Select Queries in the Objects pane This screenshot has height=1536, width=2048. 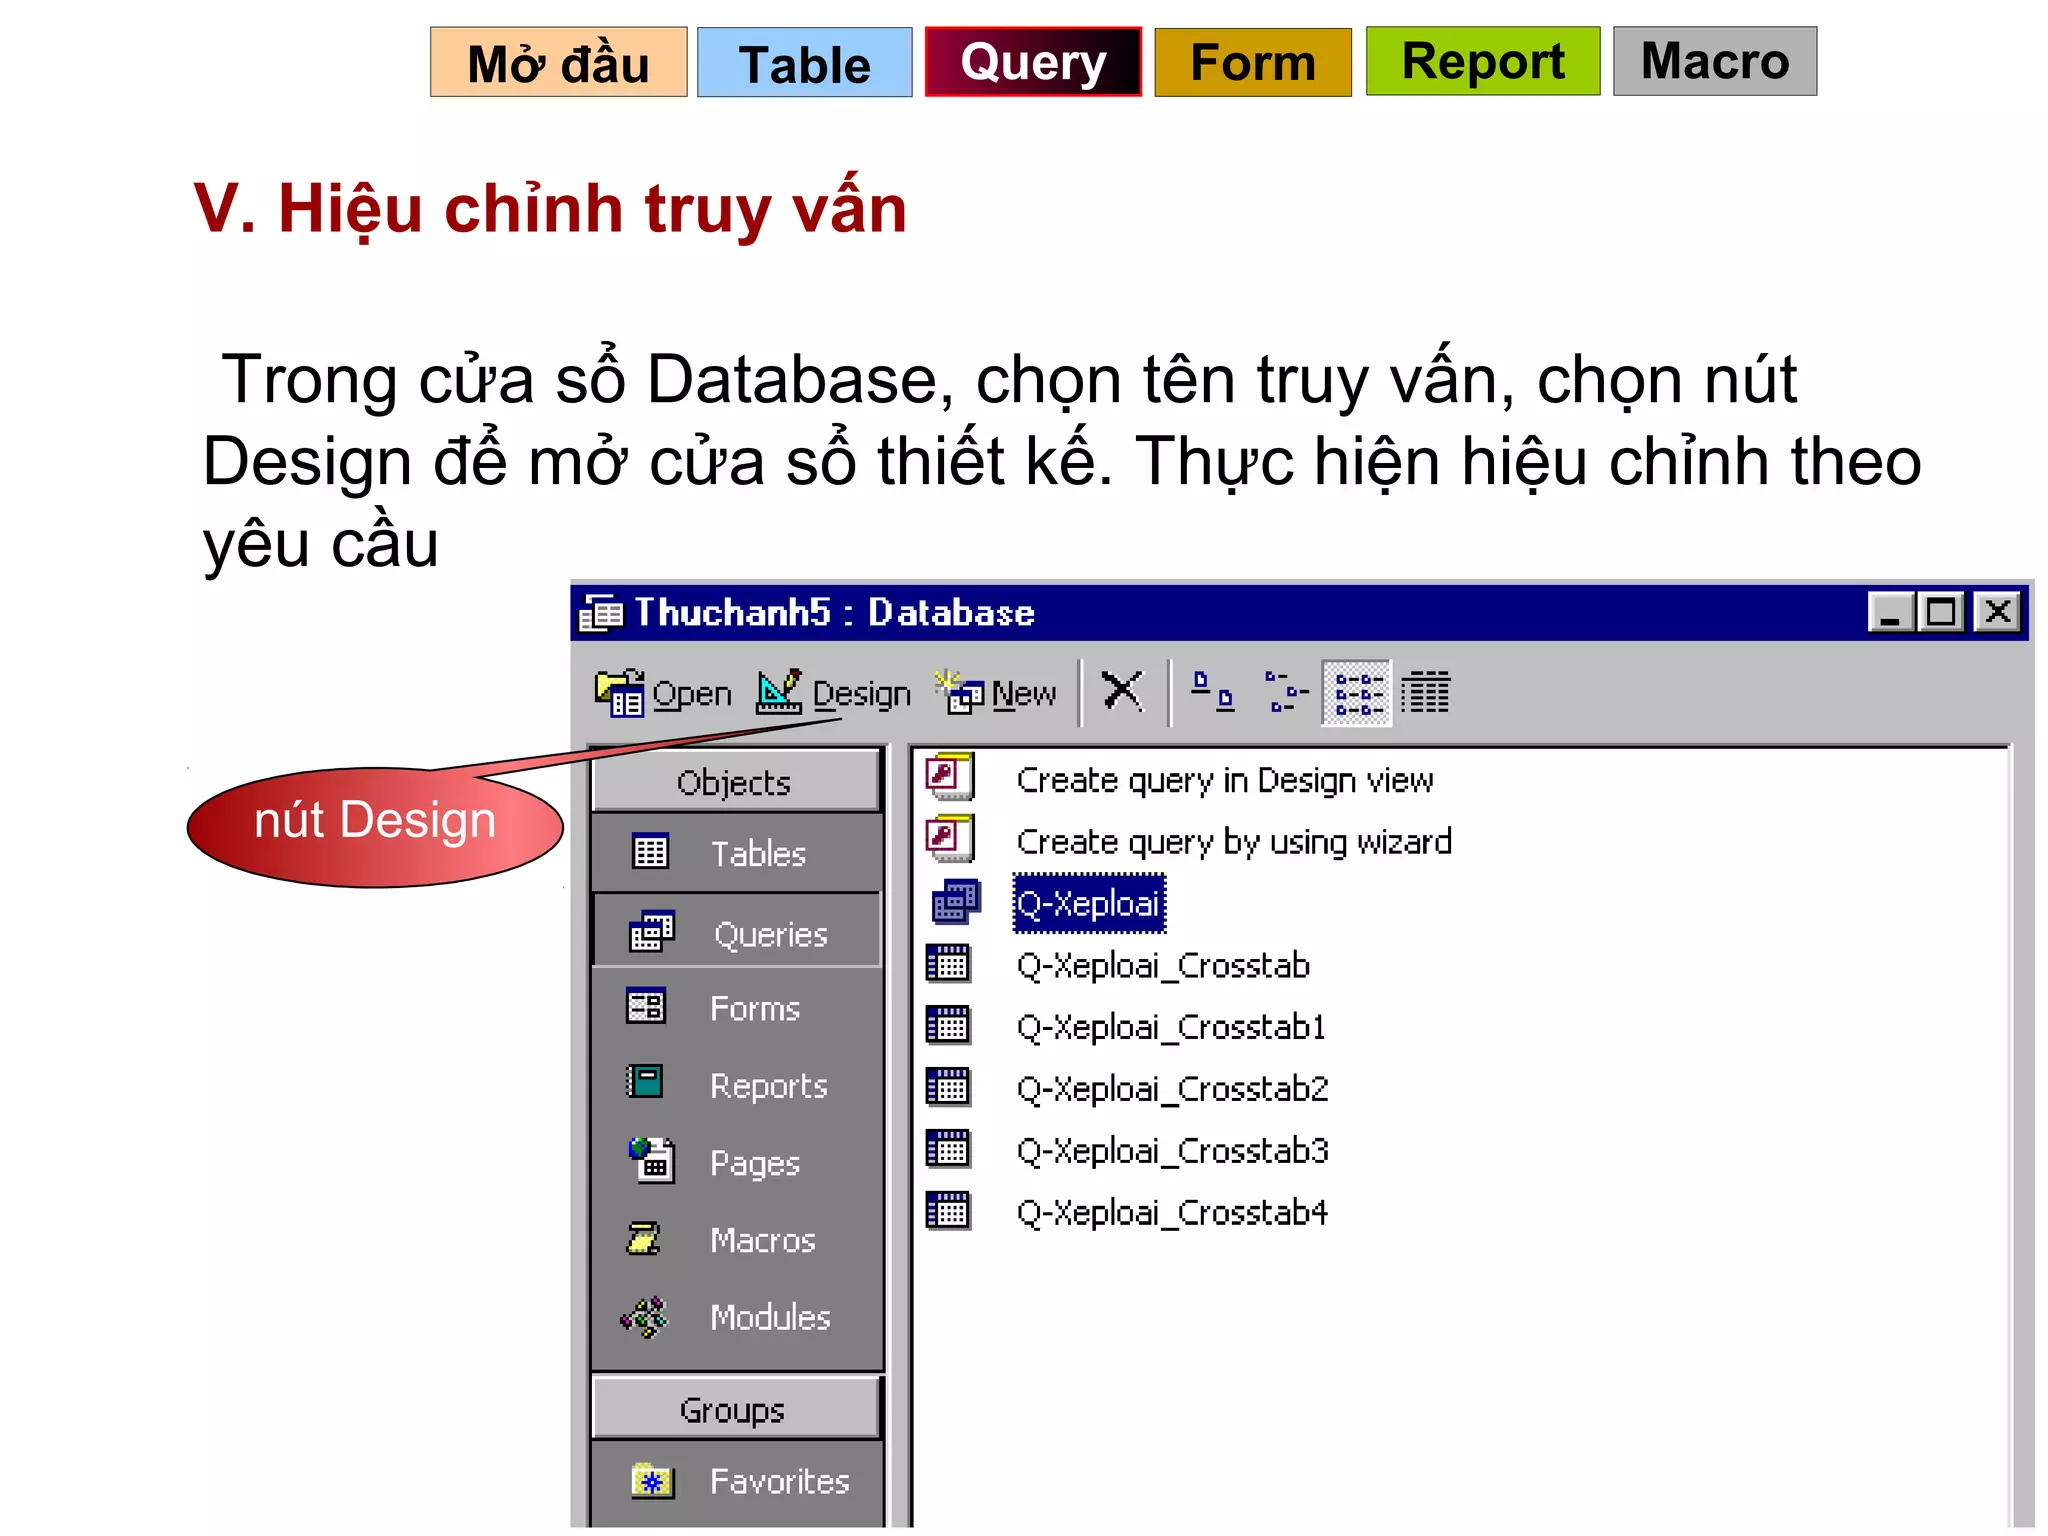737,932
